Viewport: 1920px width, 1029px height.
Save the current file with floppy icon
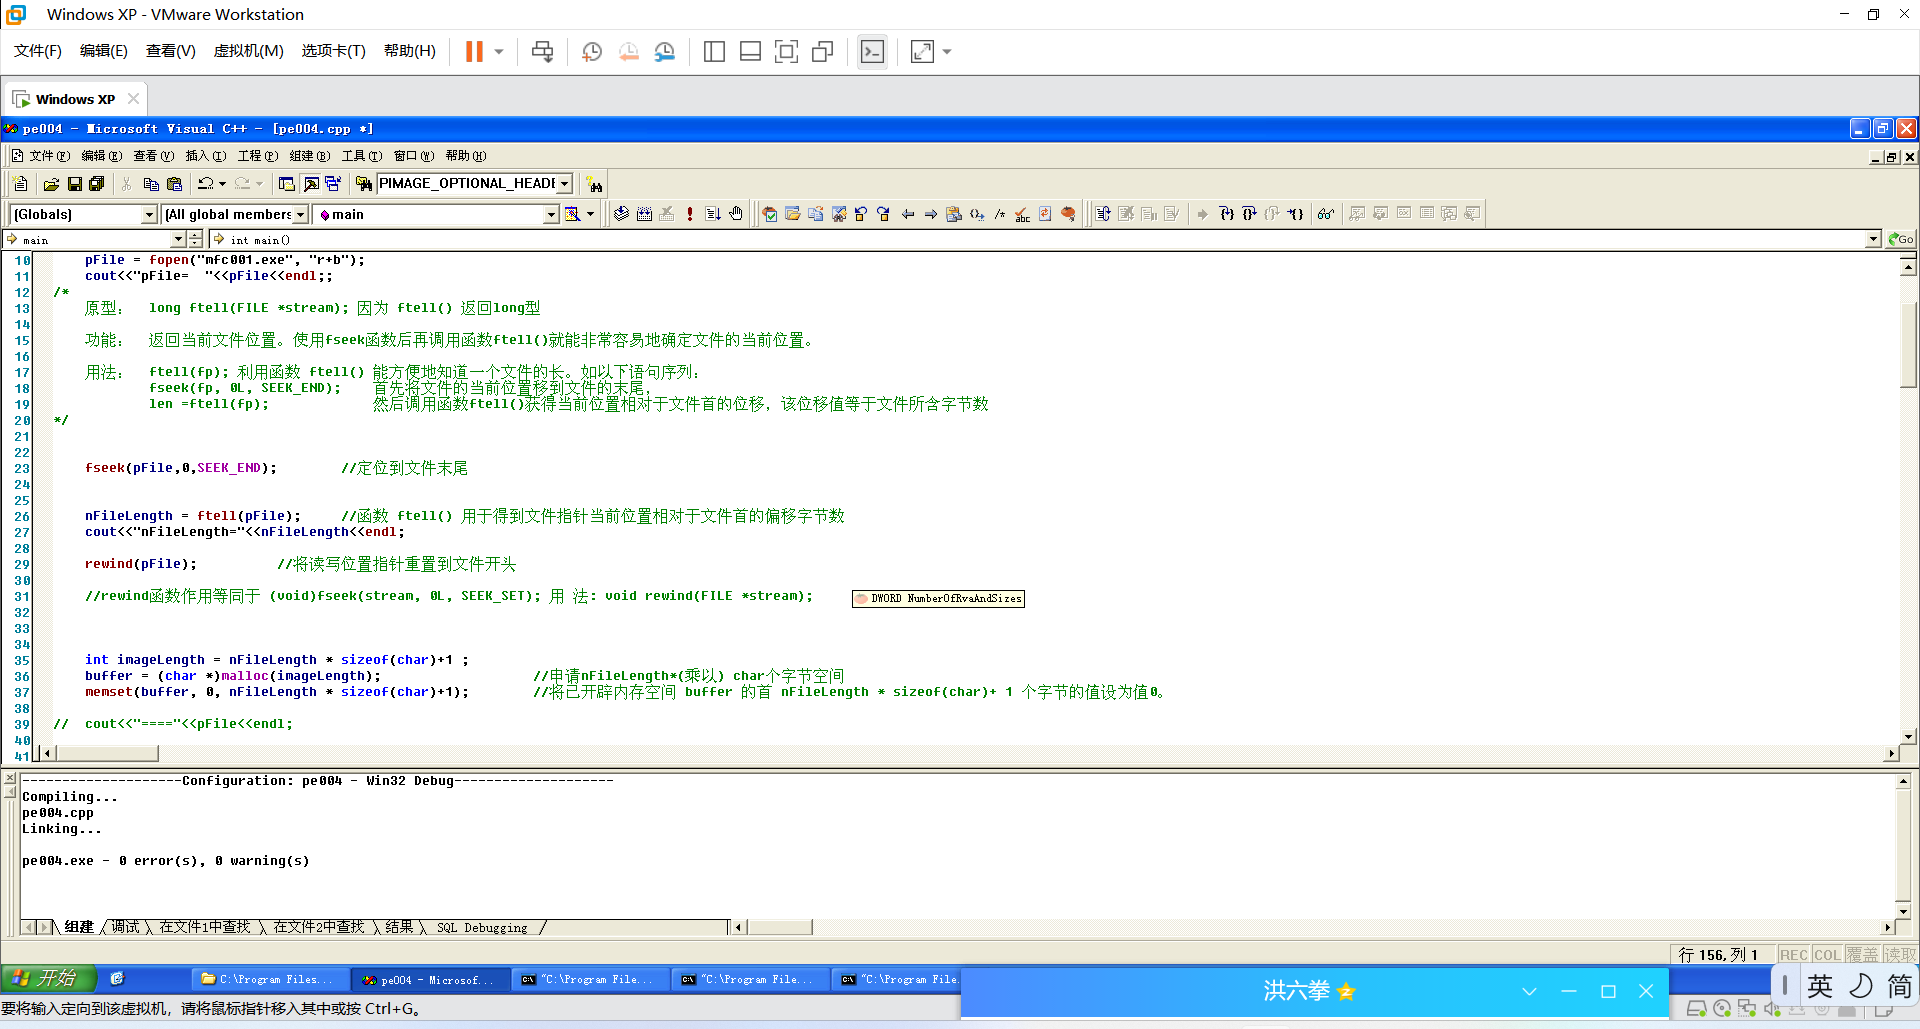(74, 184)
